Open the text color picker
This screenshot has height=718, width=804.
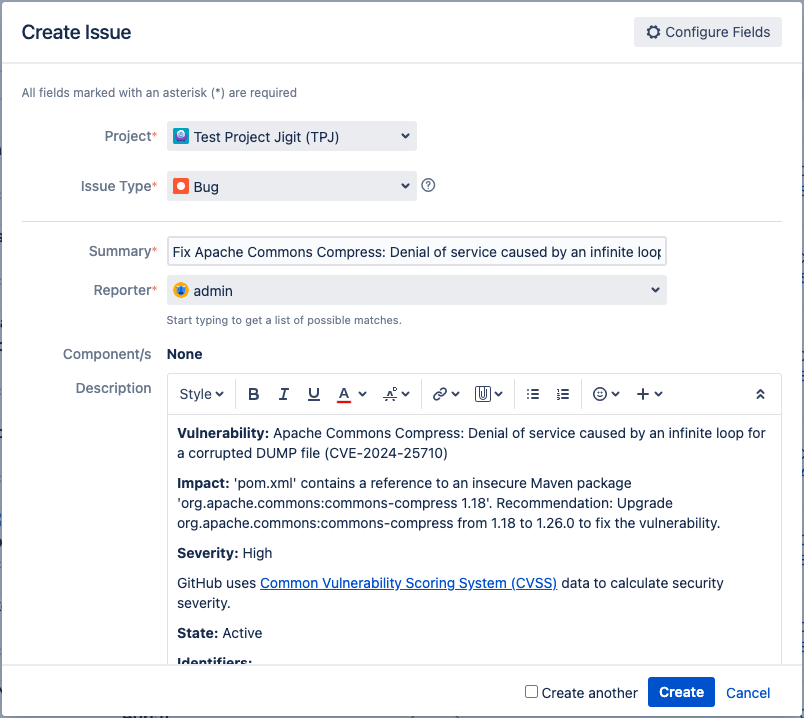[351, 394]
